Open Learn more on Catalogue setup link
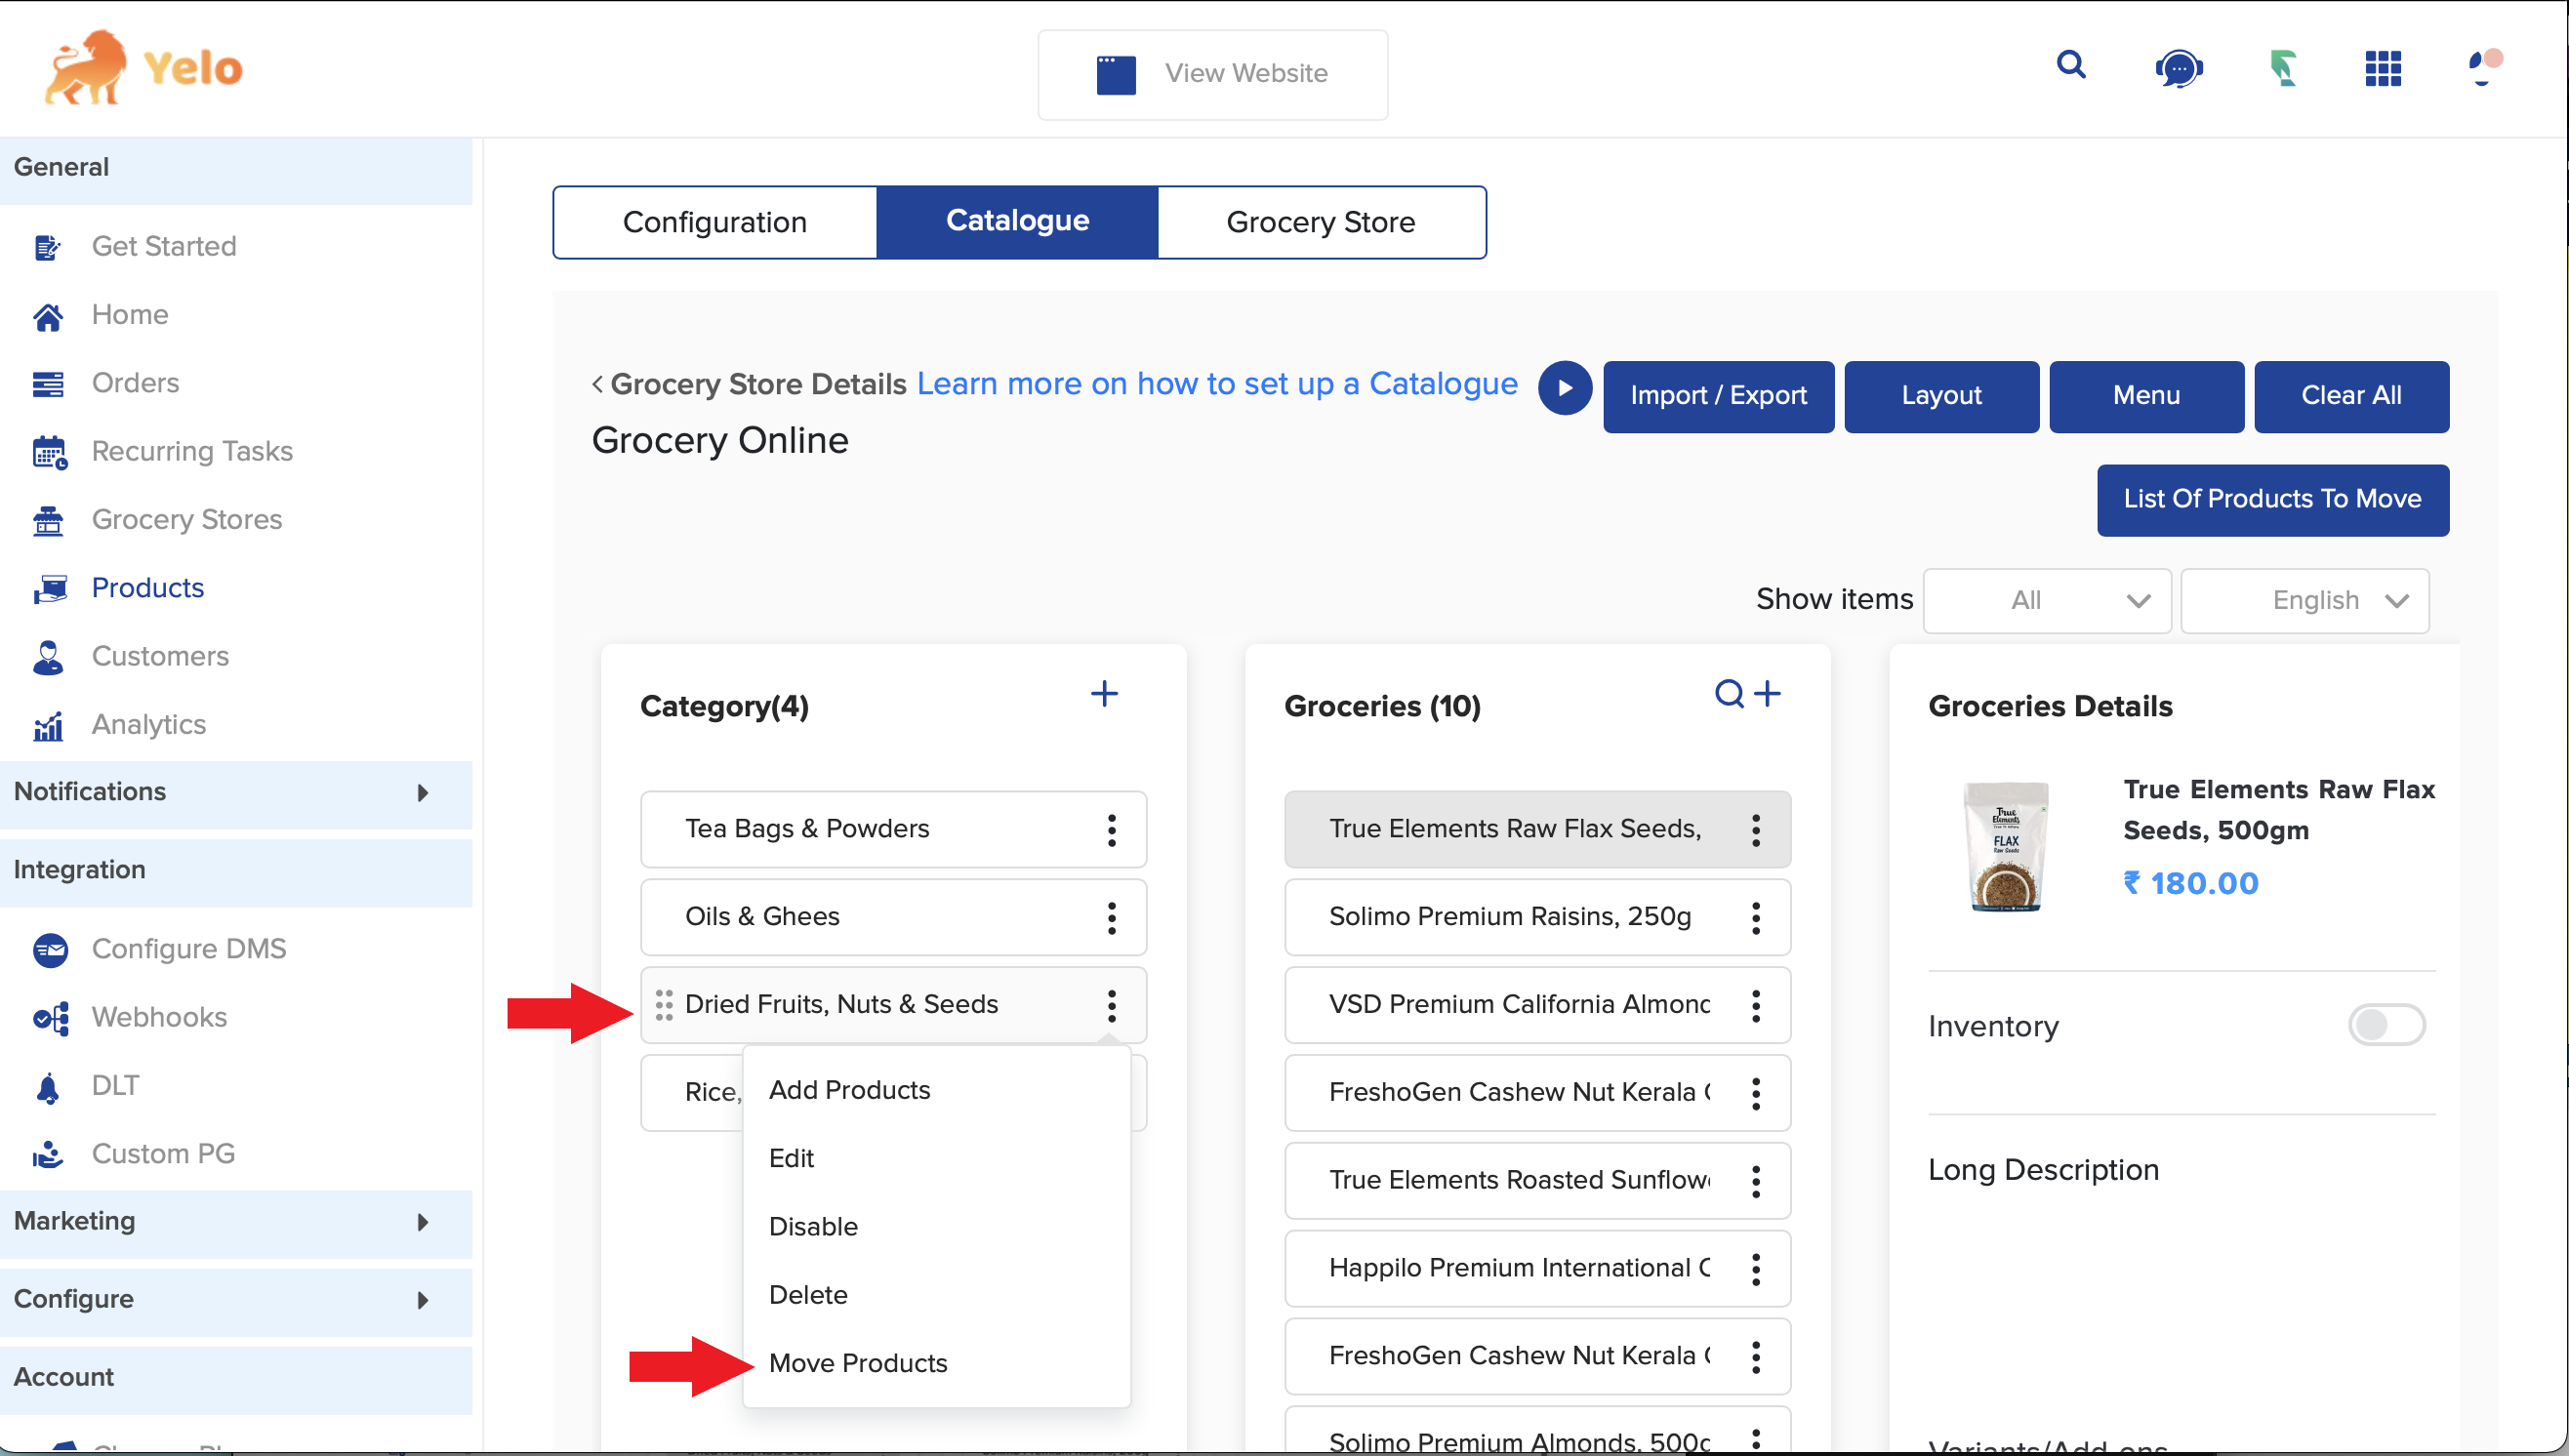 tap(1217, 384)
